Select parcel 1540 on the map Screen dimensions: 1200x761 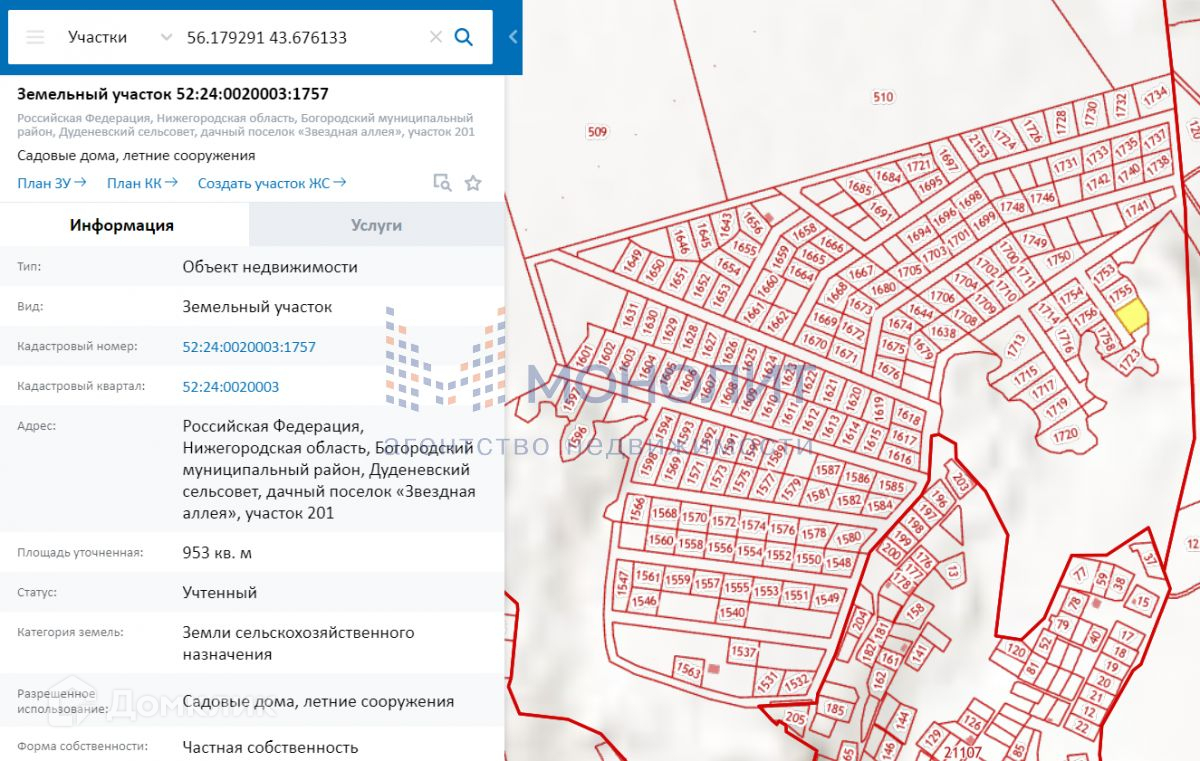tap(733, 612)
